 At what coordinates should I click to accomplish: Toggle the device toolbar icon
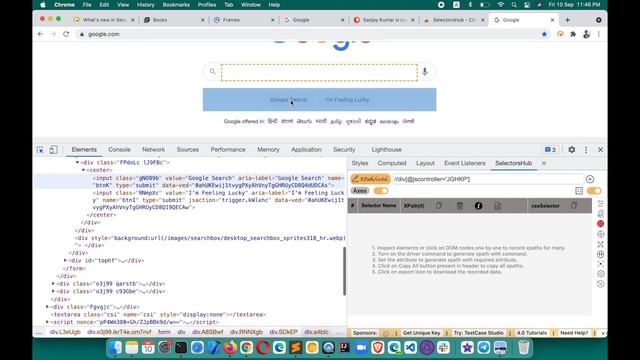tap(53, 150)
